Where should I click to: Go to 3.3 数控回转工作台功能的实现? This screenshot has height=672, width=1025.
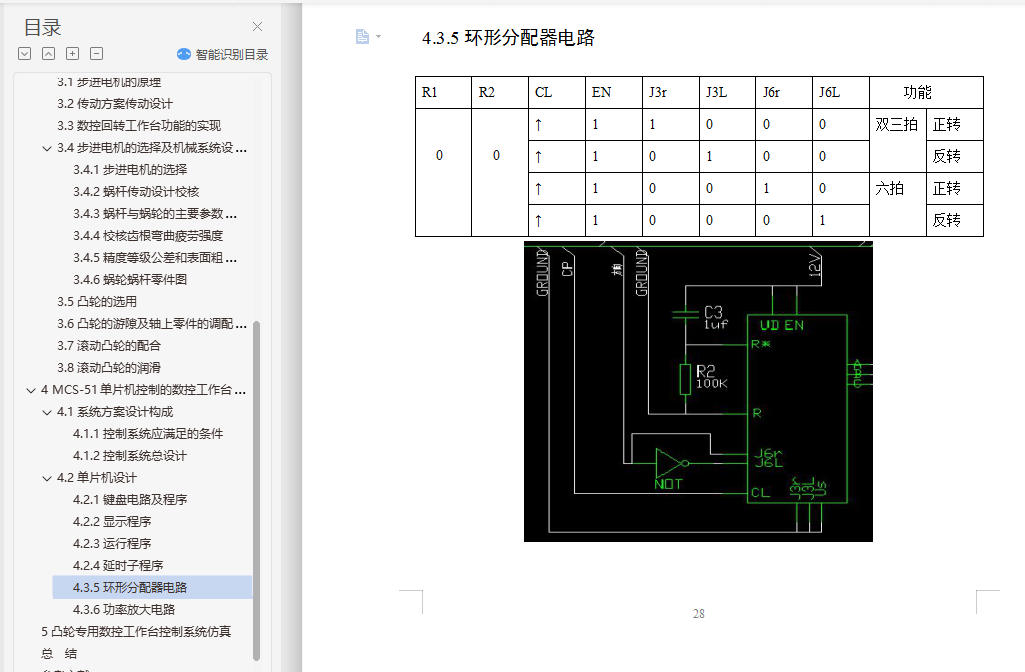coord(139,126)
